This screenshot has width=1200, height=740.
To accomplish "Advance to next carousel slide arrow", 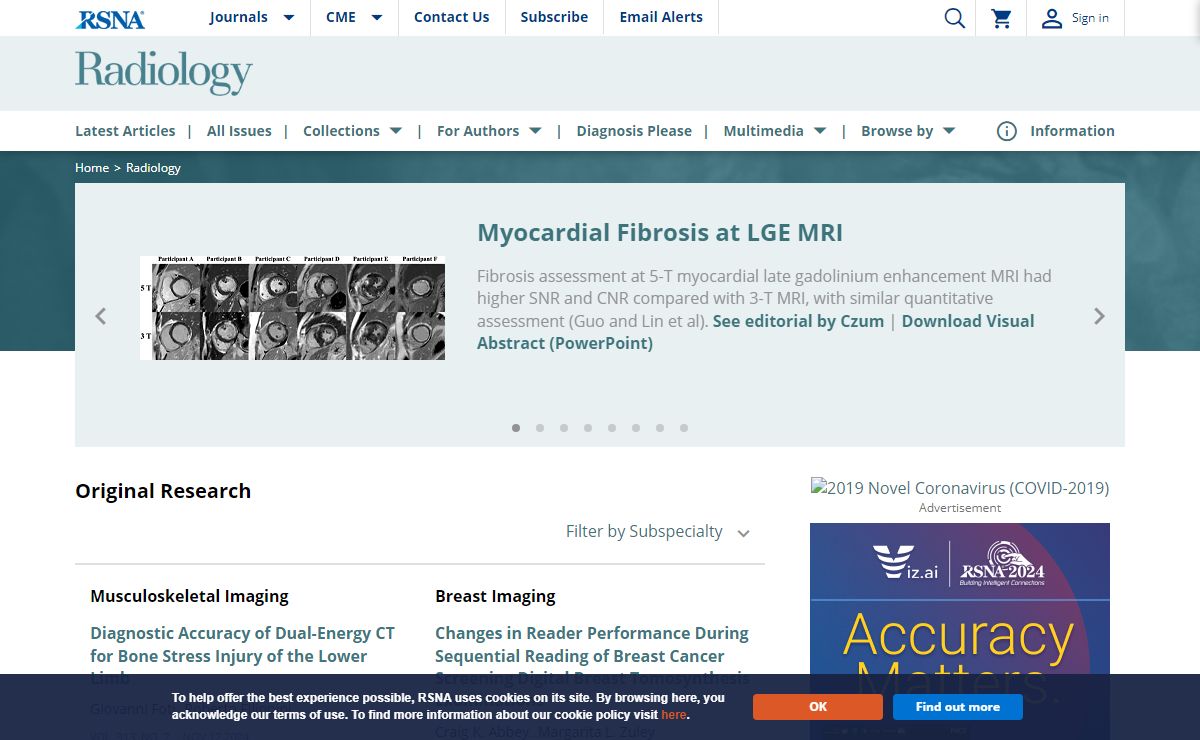I will click(1099, 316).
